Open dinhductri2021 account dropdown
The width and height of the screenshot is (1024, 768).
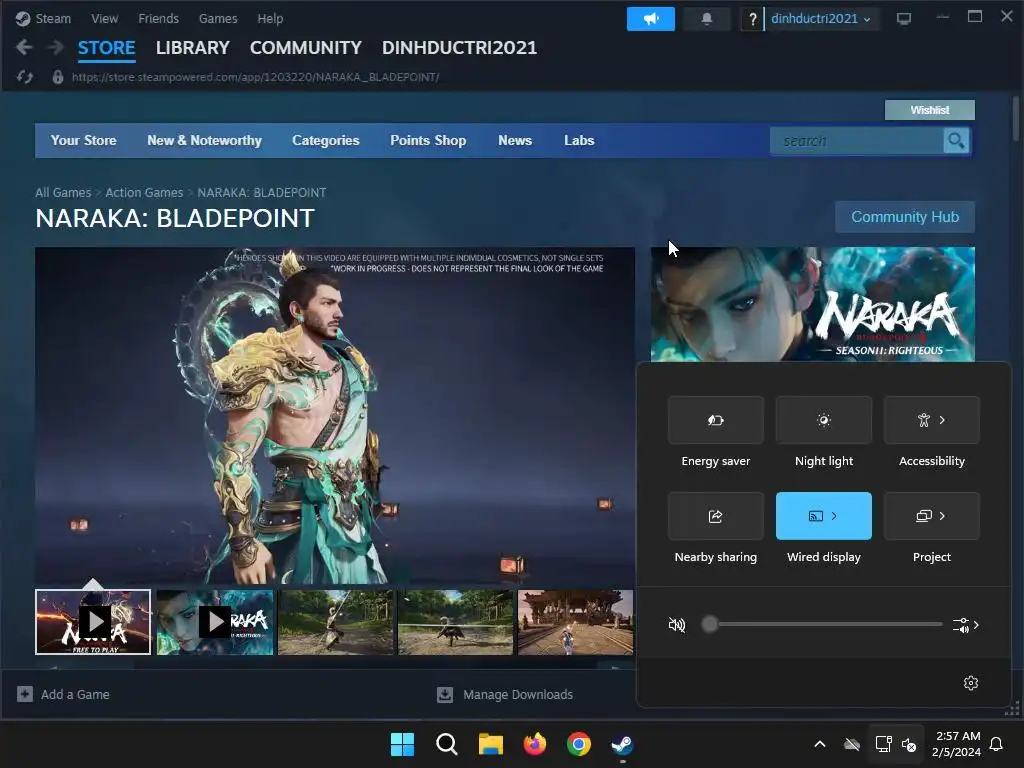[x=820, y=19]
